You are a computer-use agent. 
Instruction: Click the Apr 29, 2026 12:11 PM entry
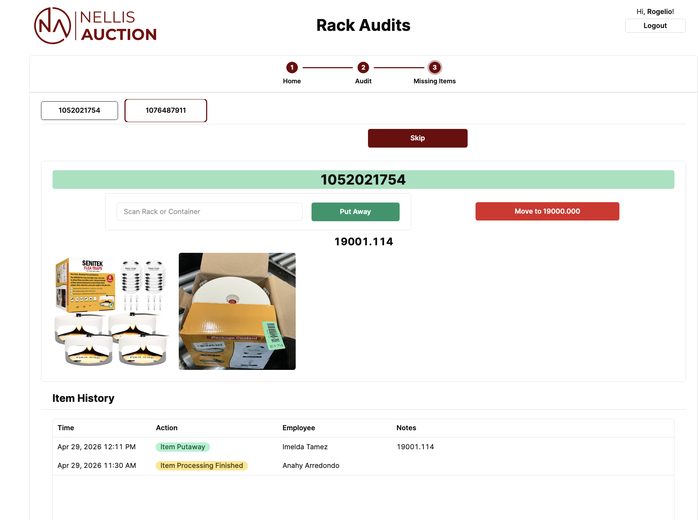[96, 447]
